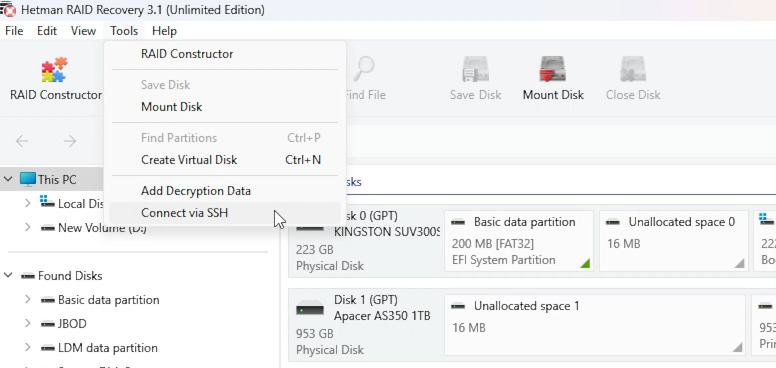Select New Volume (D:) tree item
This screenshot has height=368, width=776.
102,228
